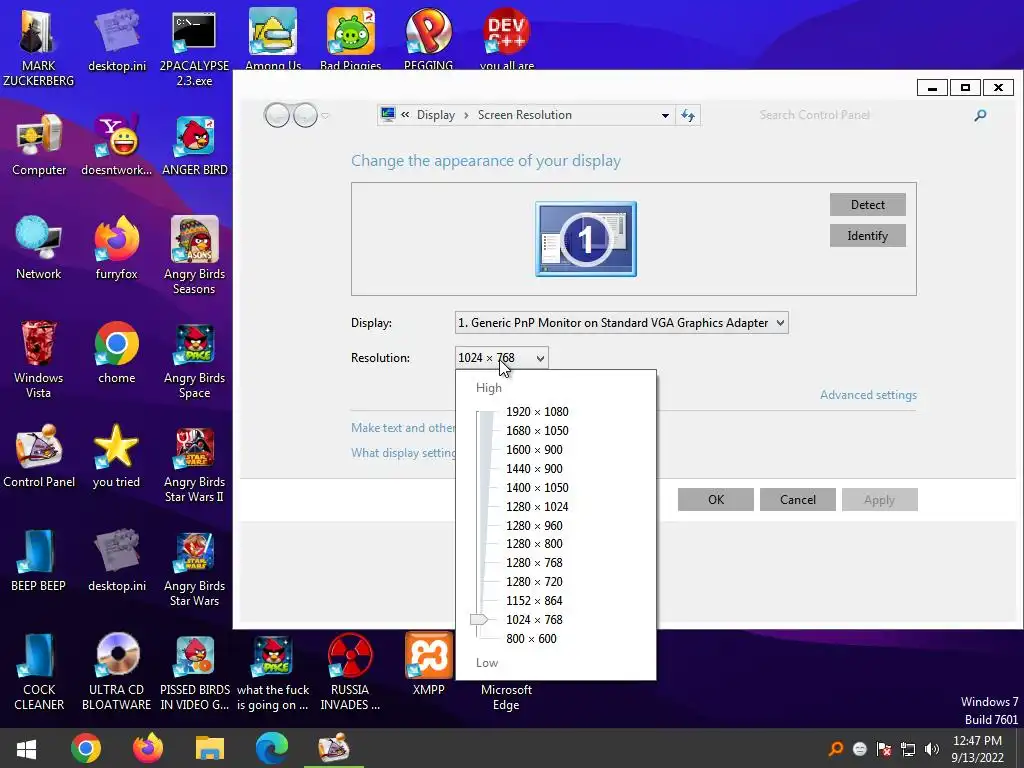Open Firefox from the taskbar
Screen dimensions: 1024x768
click(x=148, y=748)
